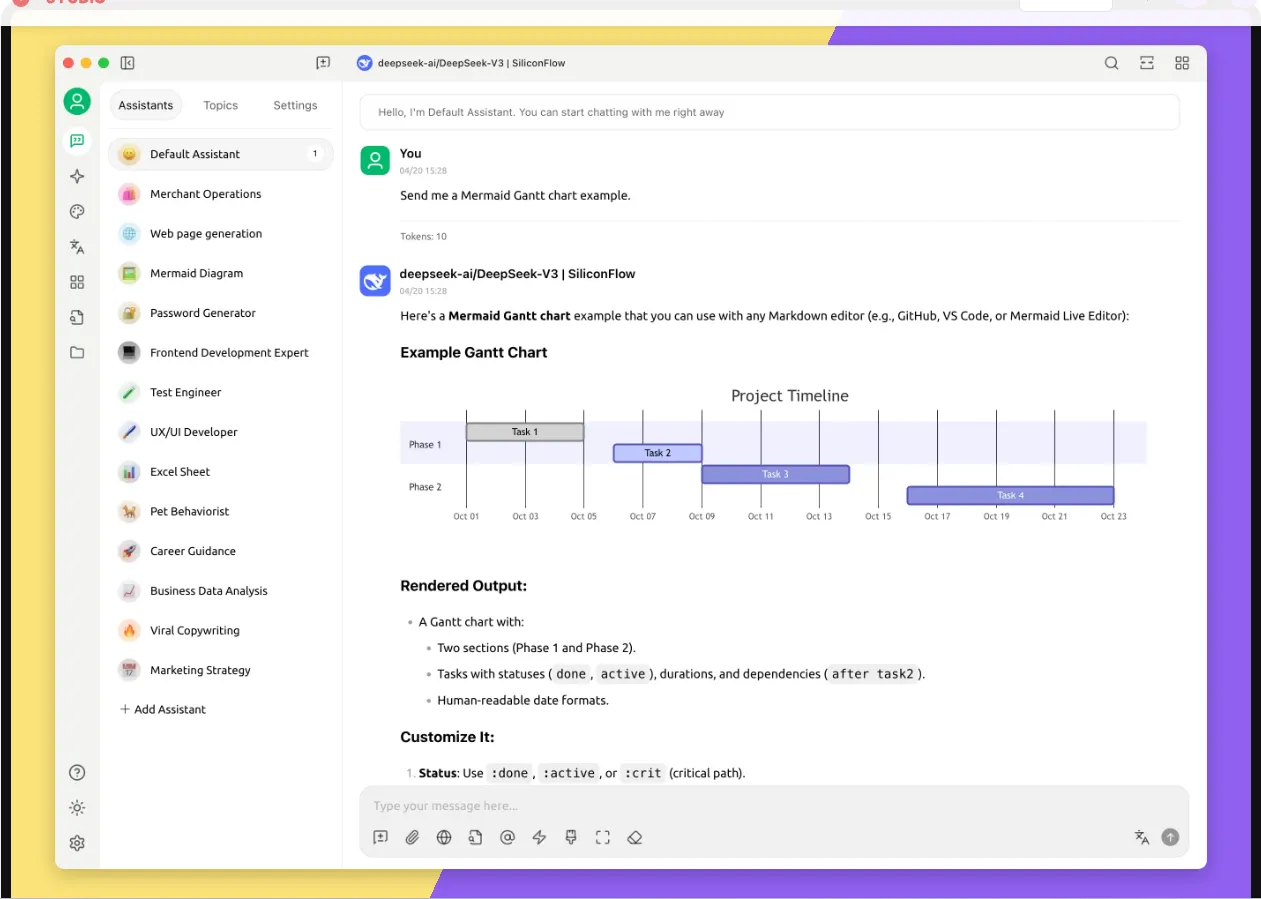Open message search with the magnifier icon
This screenshot has height=899, width=1261.
[1111, 63]
